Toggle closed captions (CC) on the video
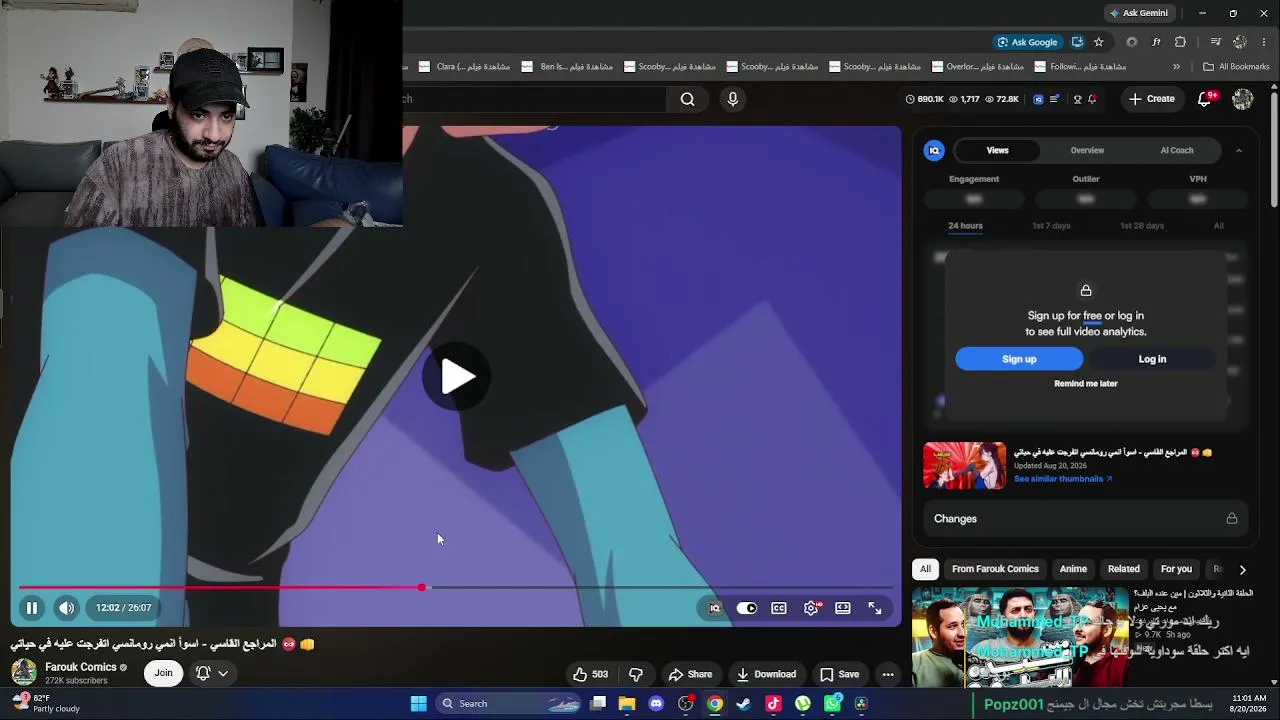This screenshot has width=1280, height=720. pyautogui.click(x=779, y=608)
